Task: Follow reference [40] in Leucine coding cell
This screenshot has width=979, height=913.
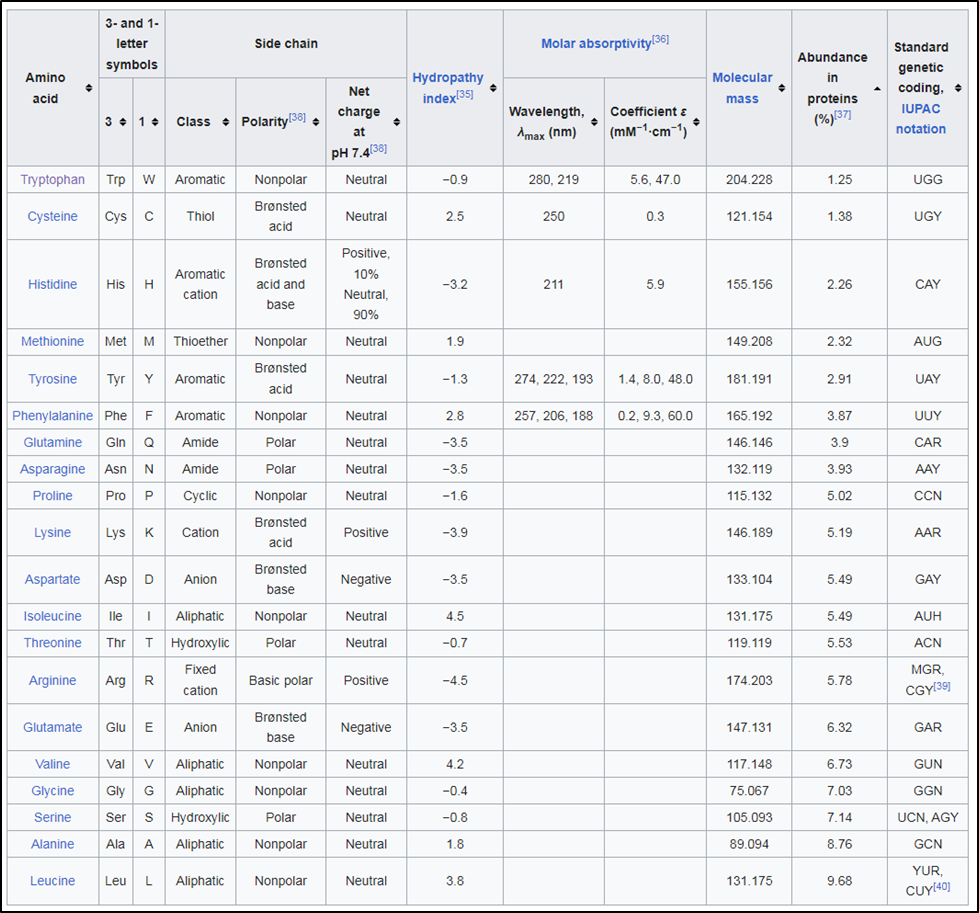Action: coord(942,886)
